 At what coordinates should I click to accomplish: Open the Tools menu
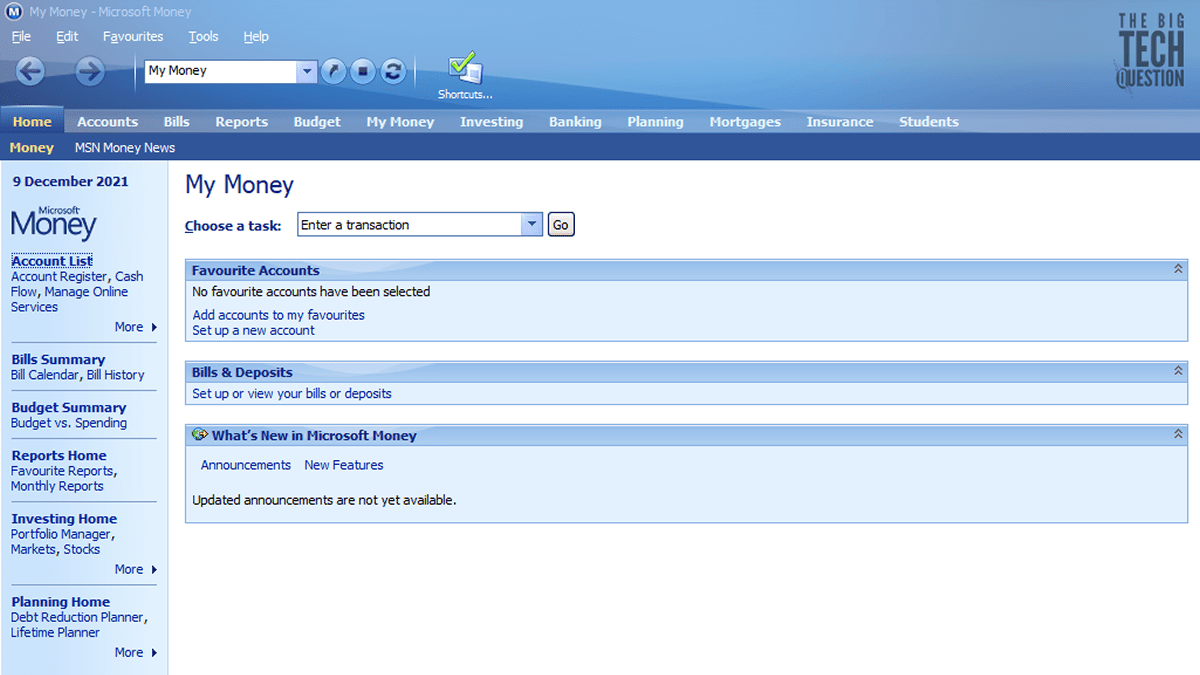click(203, 36)
